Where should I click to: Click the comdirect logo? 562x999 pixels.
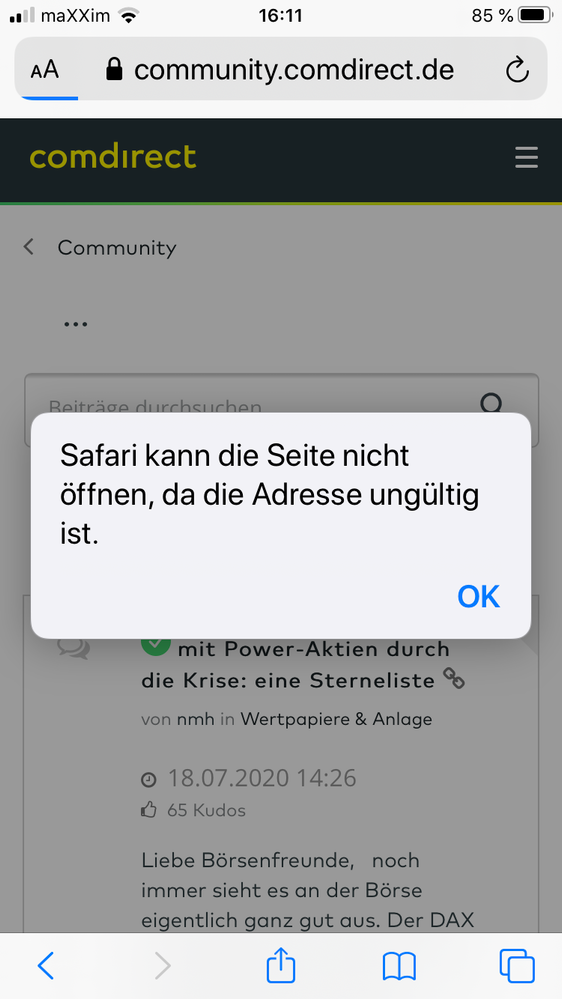(113, 157)
